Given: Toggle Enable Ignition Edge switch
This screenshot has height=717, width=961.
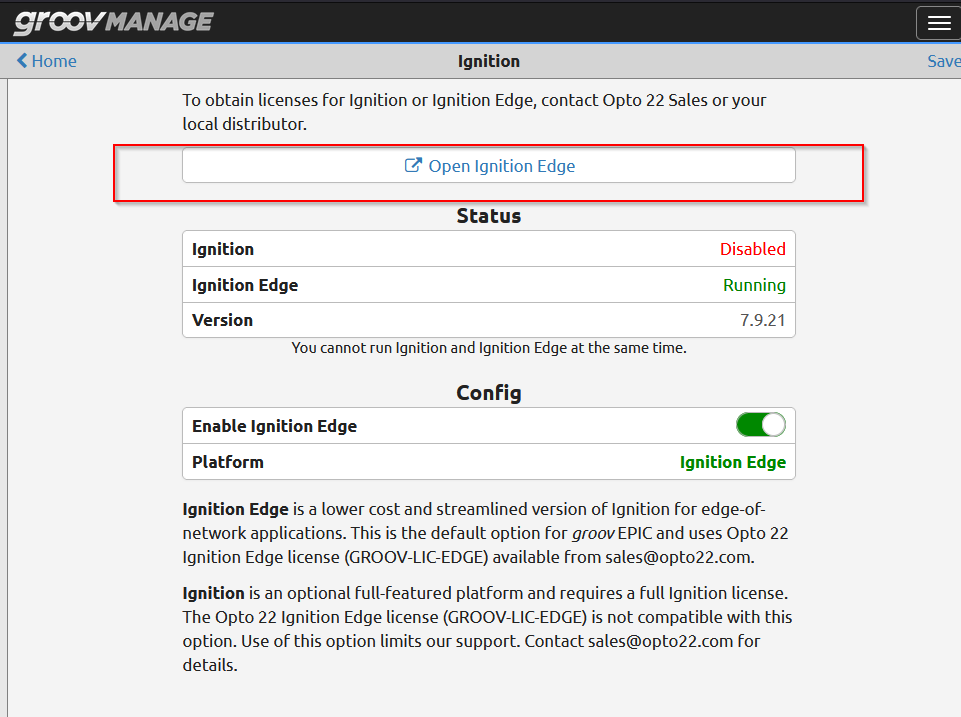Looking at the screenshot, I should coord(761,425).
